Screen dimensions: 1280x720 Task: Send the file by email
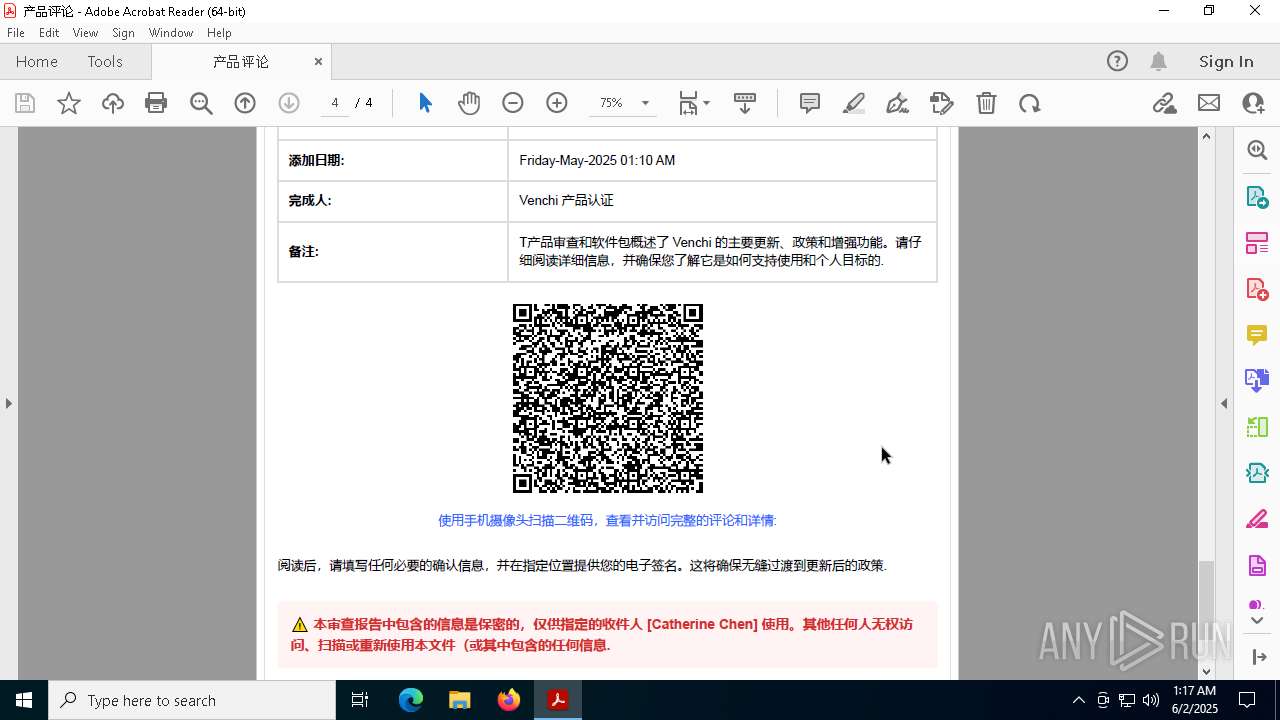(x=1209, y=103)
